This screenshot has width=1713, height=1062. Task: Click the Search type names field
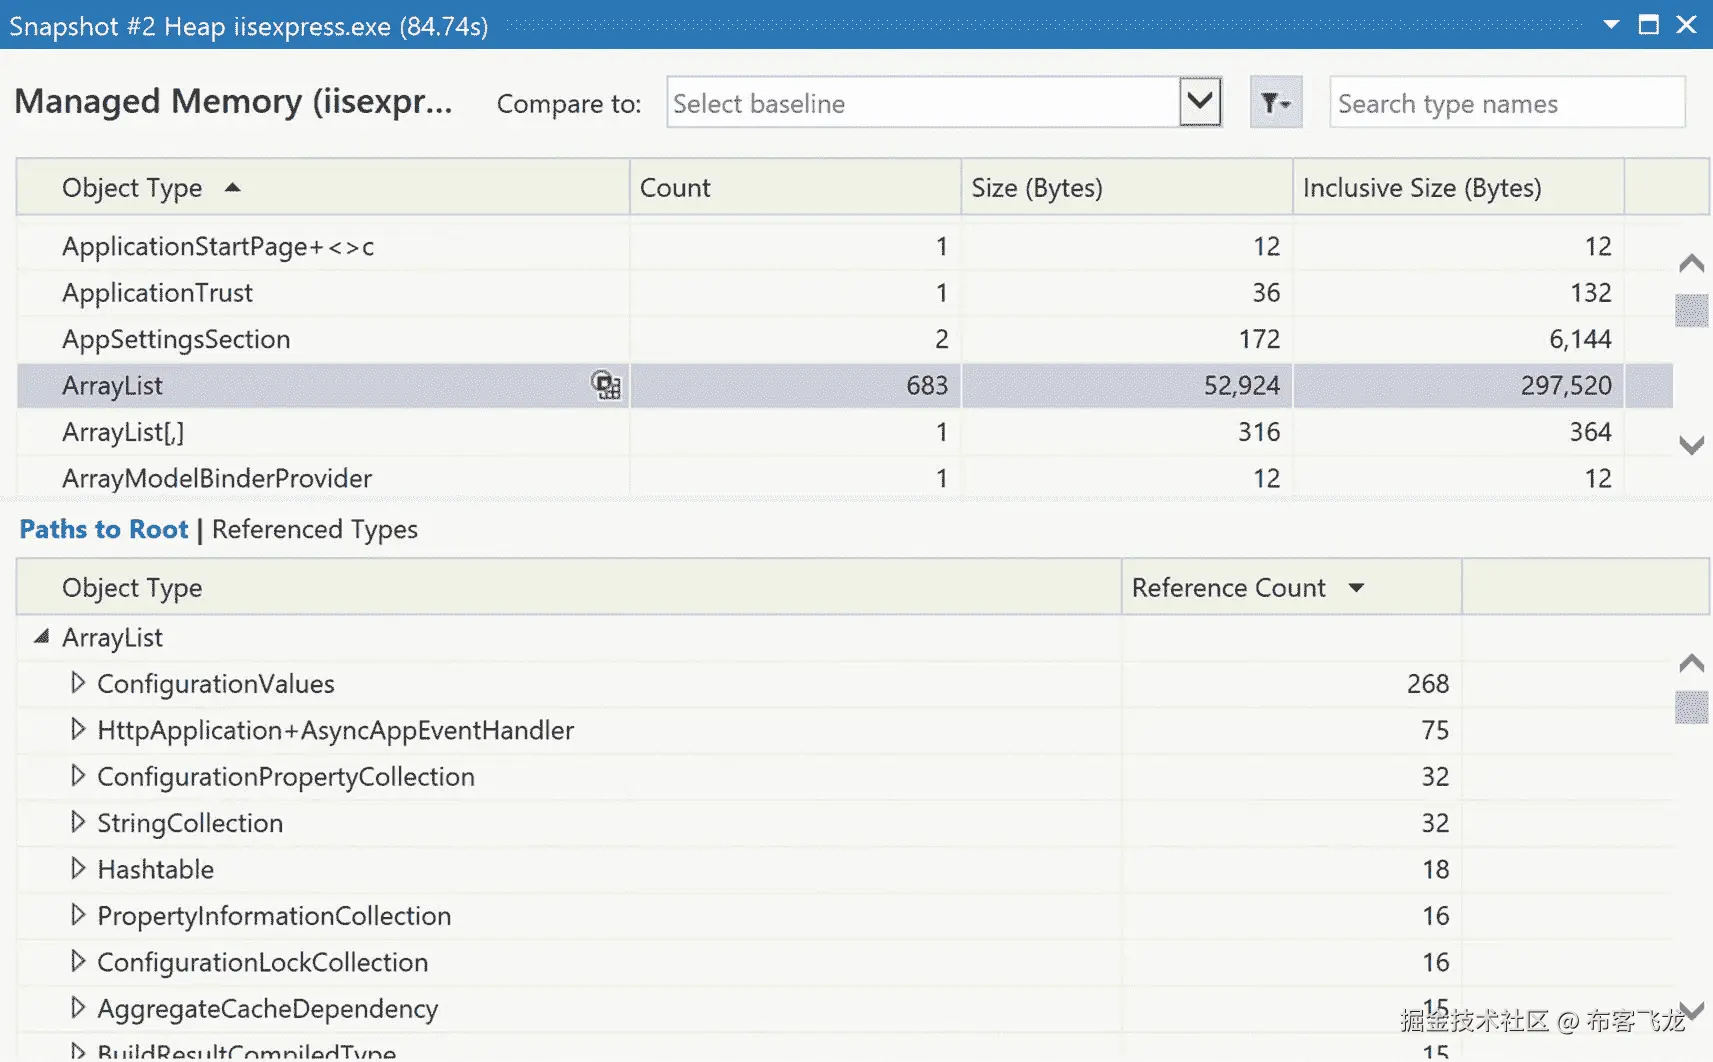click(1507, 103)
